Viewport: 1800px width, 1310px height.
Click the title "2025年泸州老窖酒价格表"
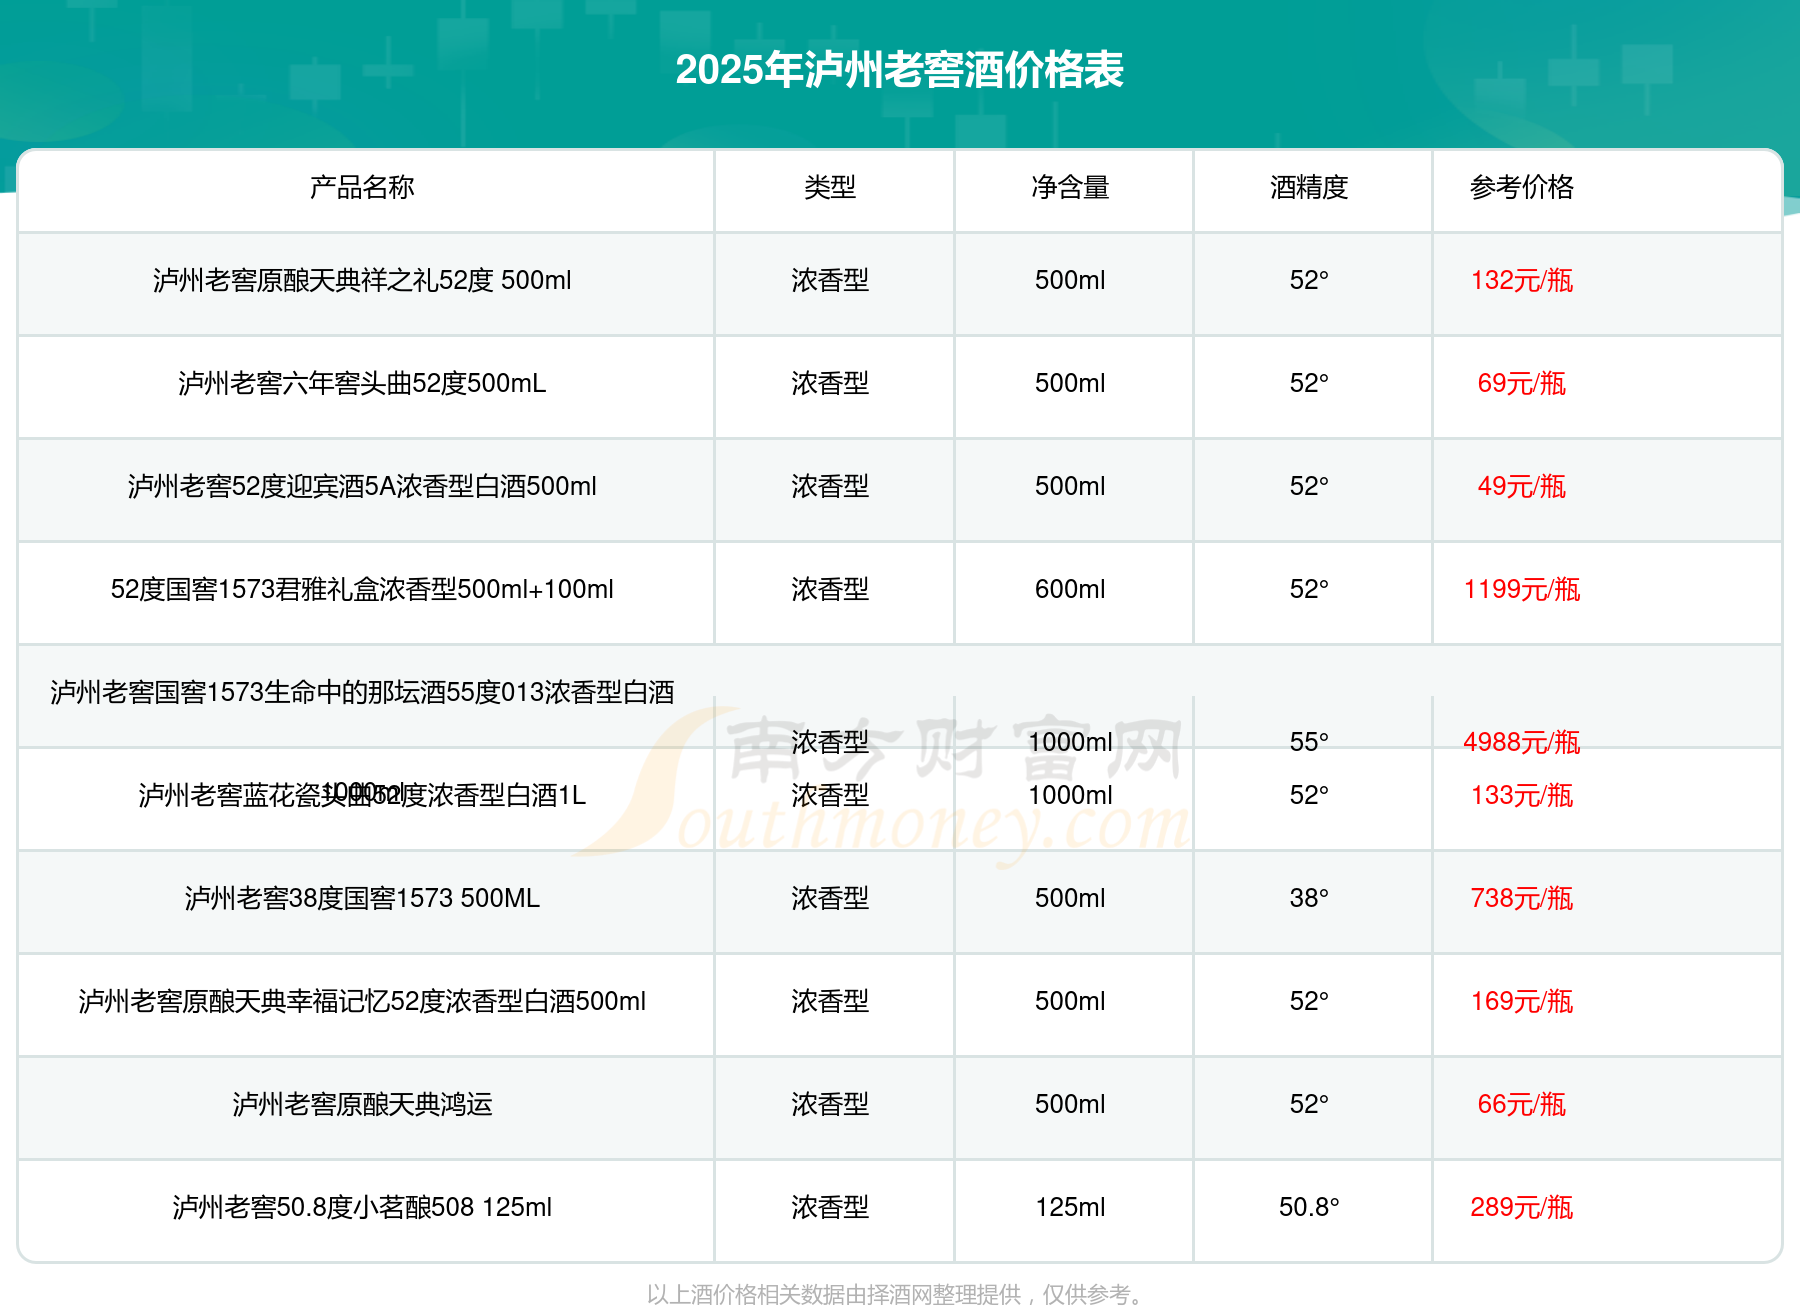[899, 70]
